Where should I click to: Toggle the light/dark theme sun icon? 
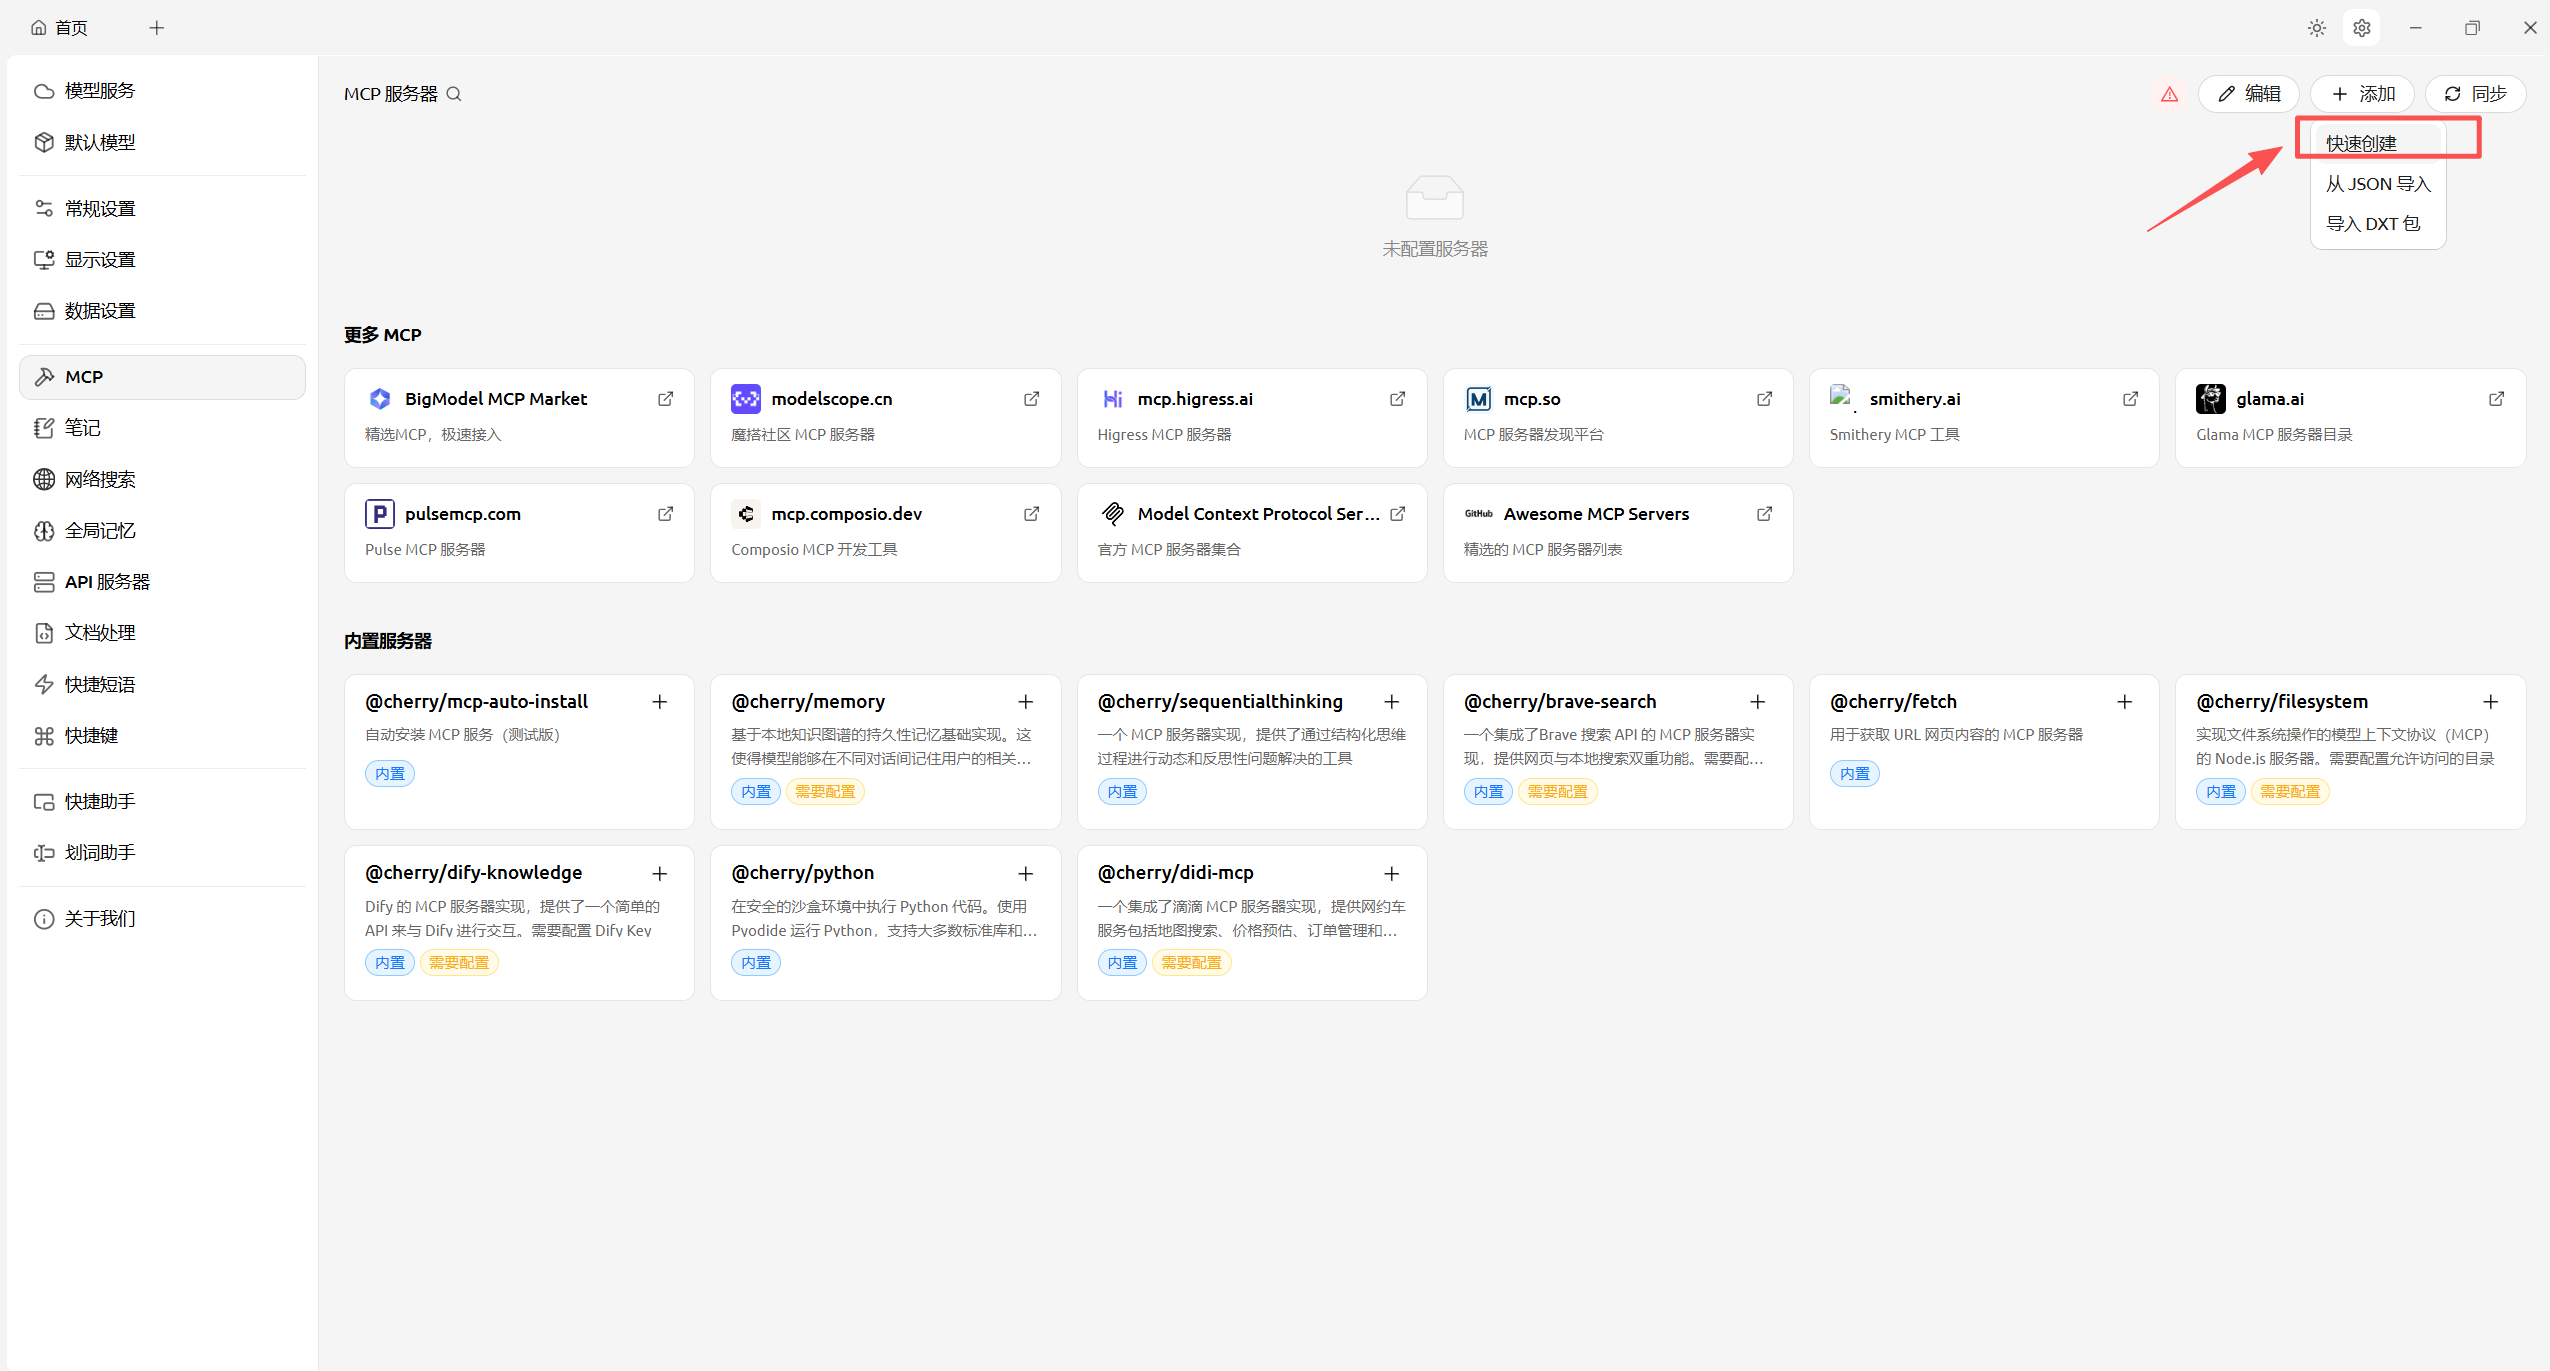[x=2316, y=28]
